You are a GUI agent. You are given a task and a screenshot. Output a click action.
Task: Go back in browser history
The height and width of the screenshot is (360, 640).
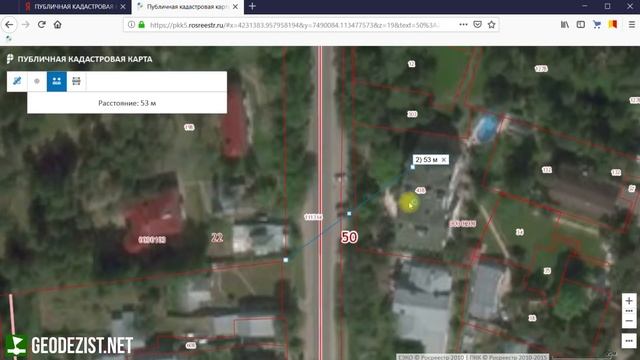pyautogui.click(x=9, y=24)
